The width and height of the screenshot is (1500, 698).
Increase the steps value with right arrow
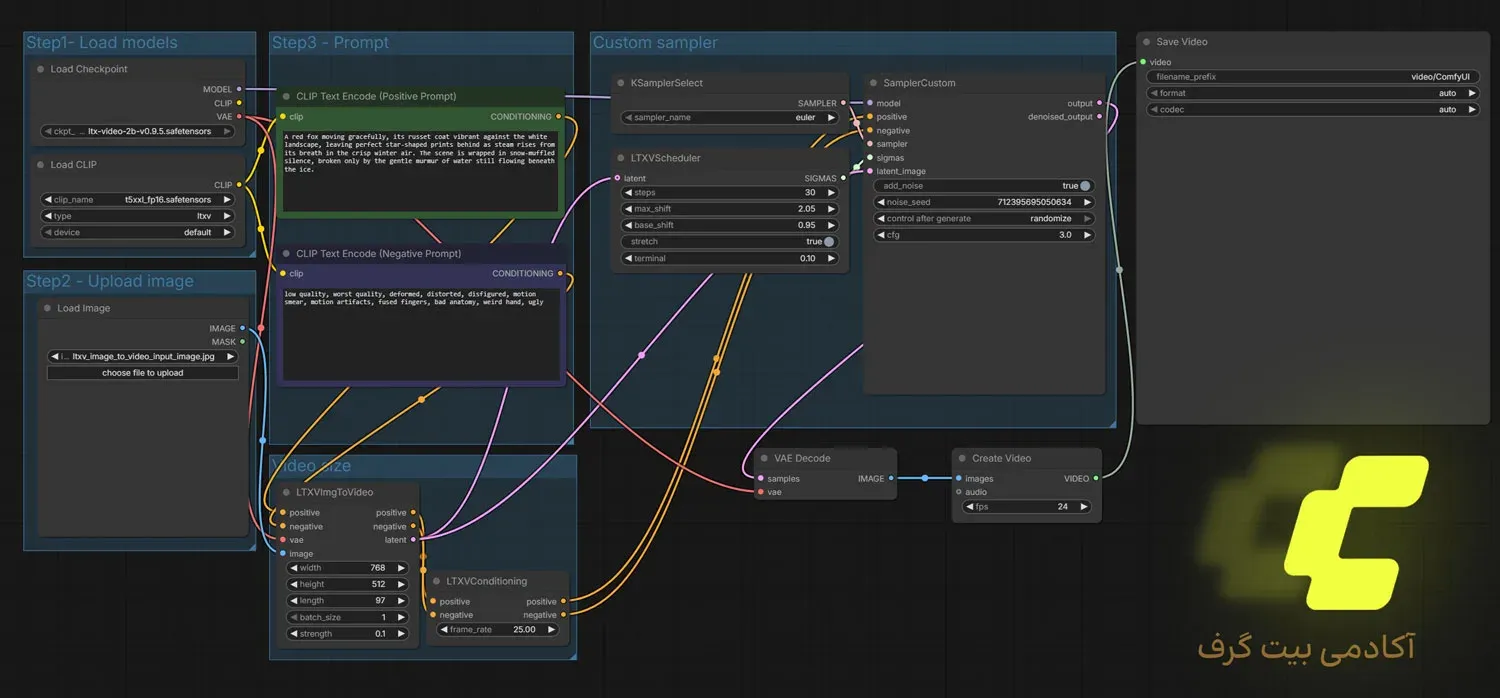pos(831,193)
